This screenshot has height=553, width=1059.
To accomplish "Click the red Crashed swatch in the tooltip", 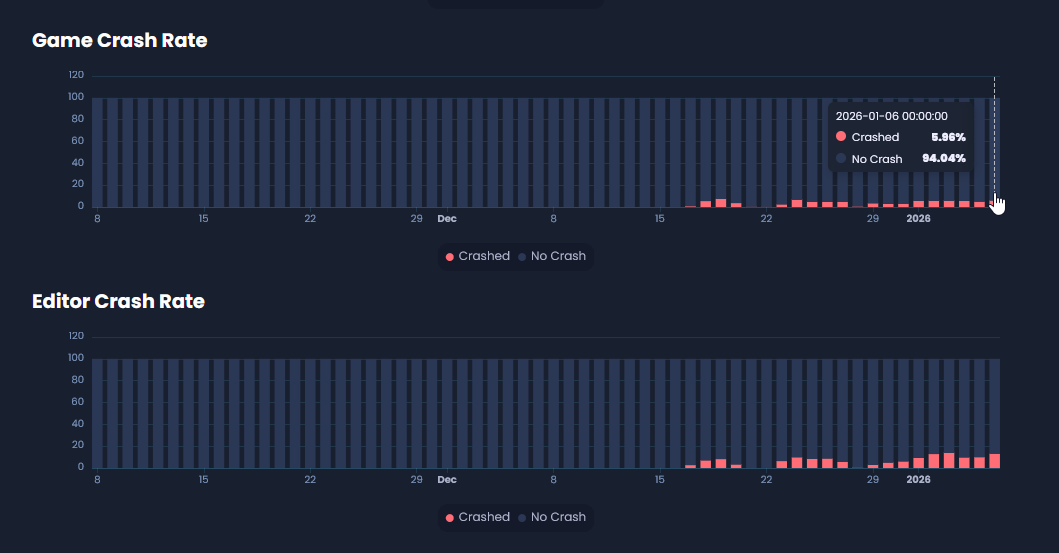I will coord(841,137).
